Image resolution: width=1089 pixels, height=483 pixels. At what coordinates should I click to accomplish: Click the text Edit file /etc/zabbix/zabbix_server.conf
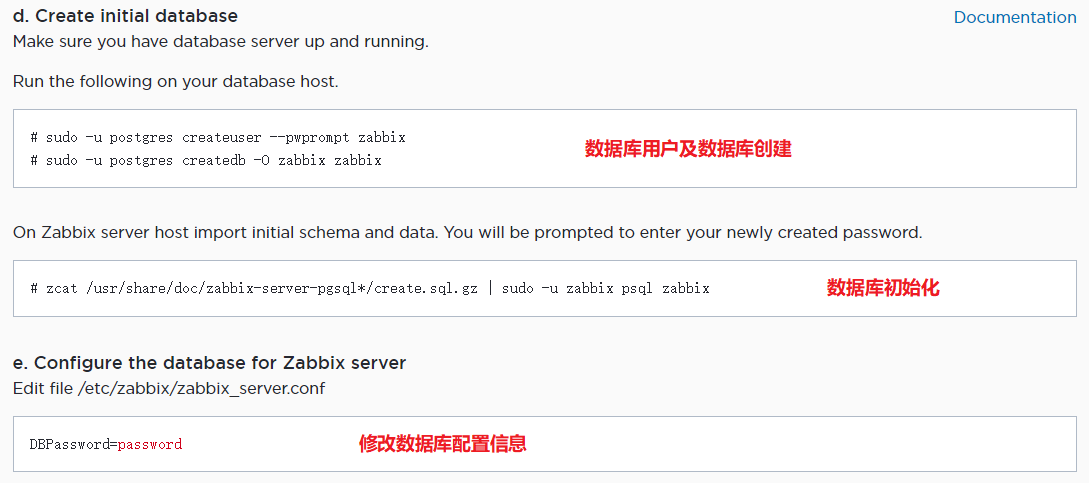pos(169,388)
